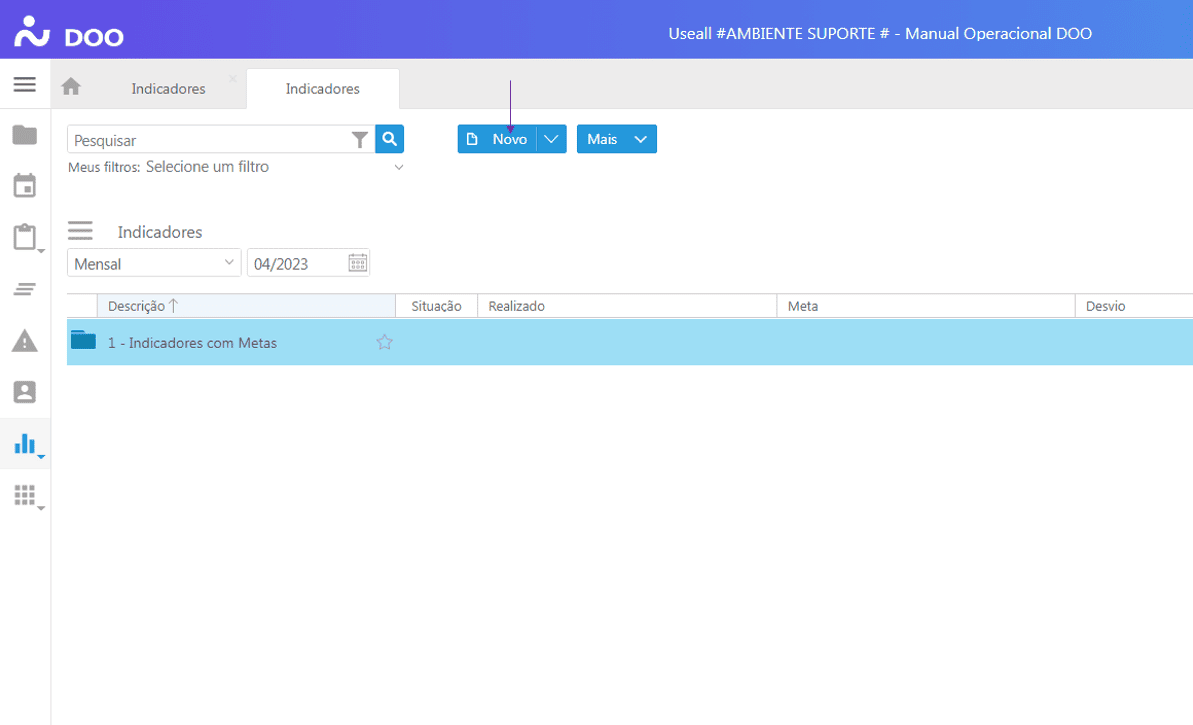1193x725 pixels.
Task: Click the Novo button
Action: [498, 139]
